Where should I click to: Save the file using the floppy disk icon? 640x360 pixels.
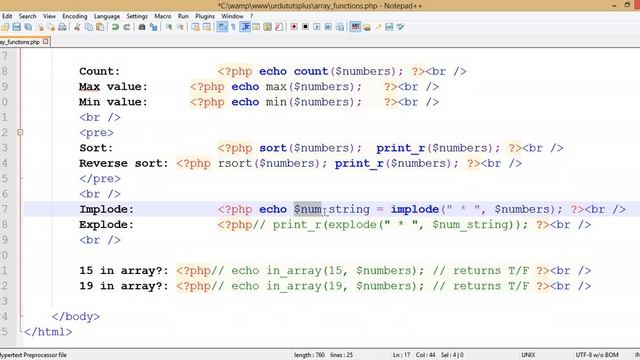point(16,27)
